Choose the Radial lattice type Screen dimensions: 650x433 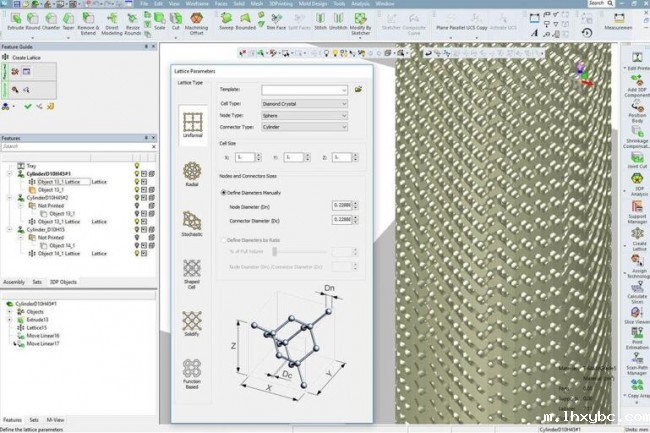click(x=192, y=174)
